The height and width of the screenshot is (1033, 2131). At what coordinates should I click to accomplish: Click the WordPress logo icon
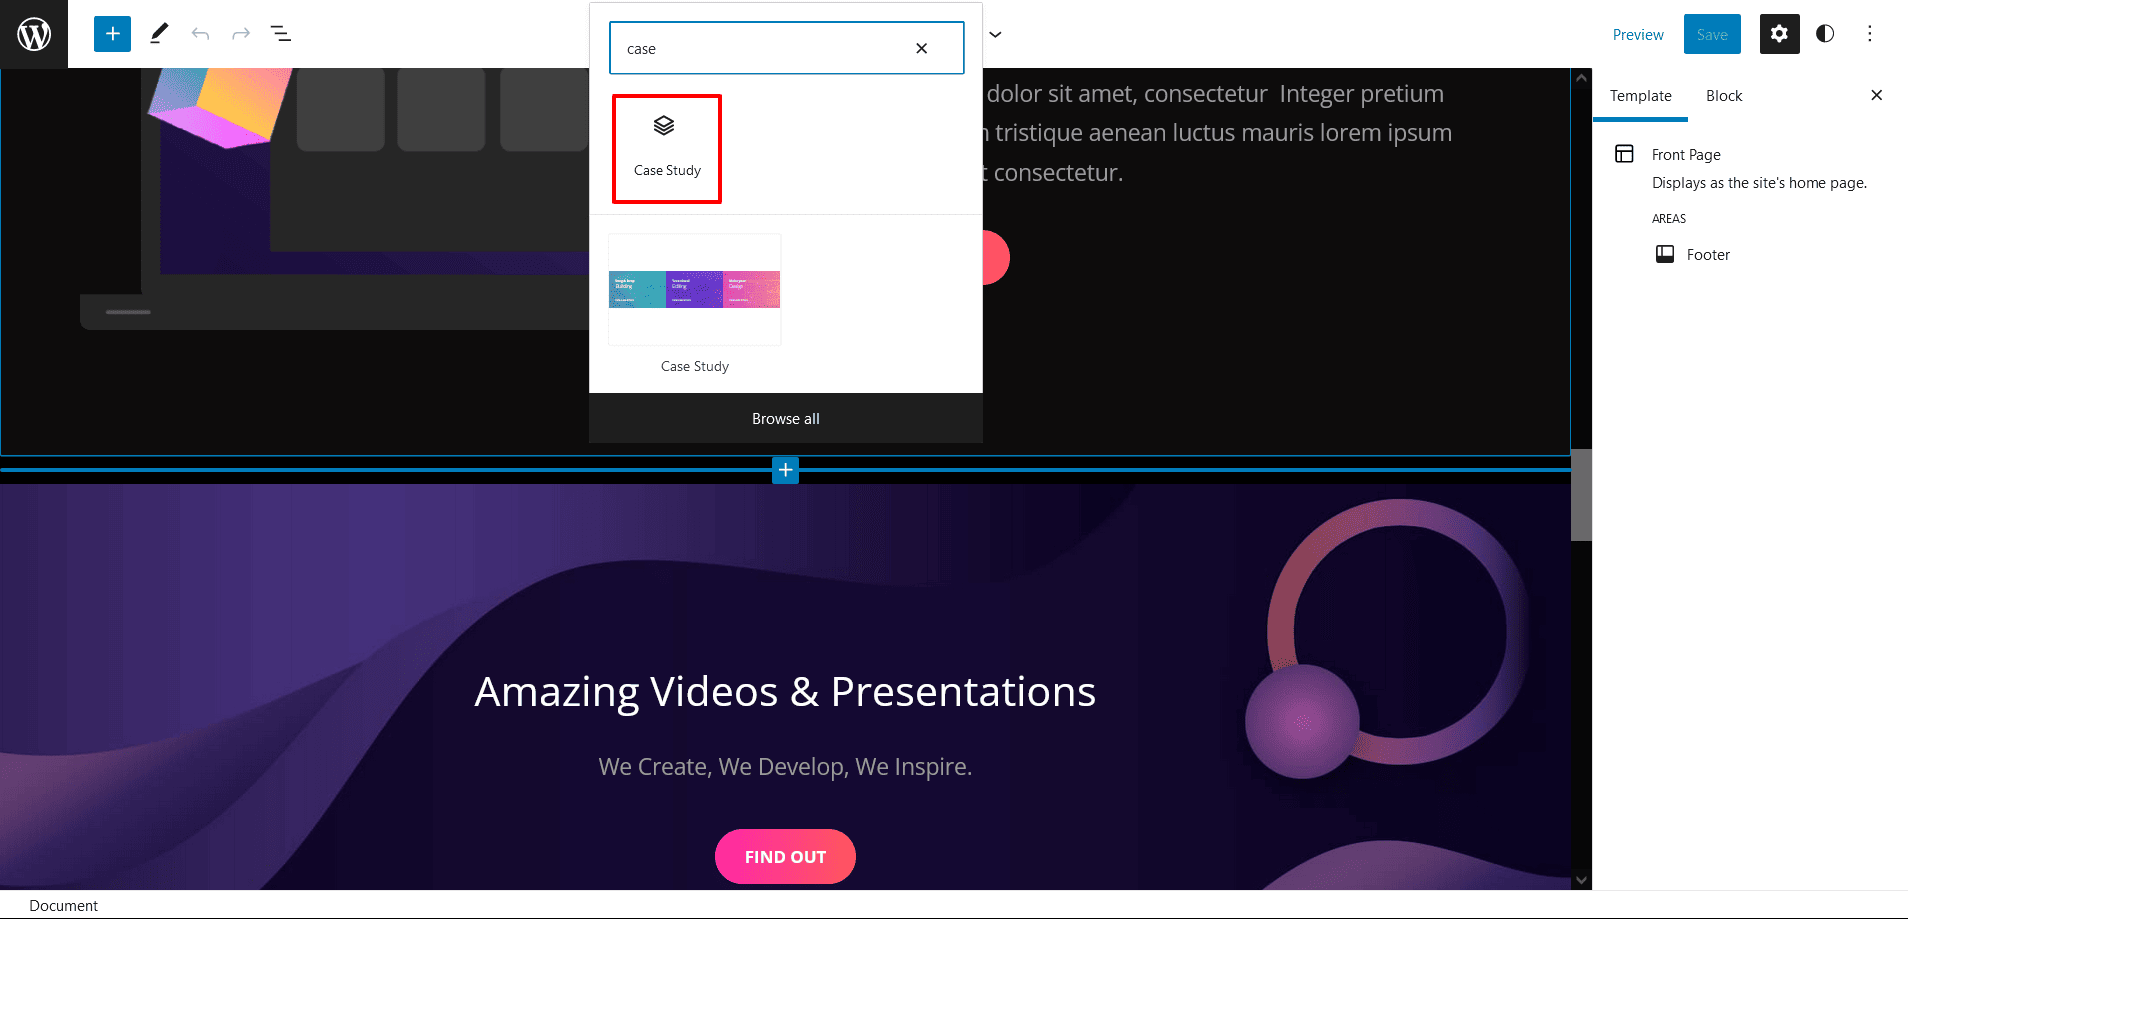(34, 34)
